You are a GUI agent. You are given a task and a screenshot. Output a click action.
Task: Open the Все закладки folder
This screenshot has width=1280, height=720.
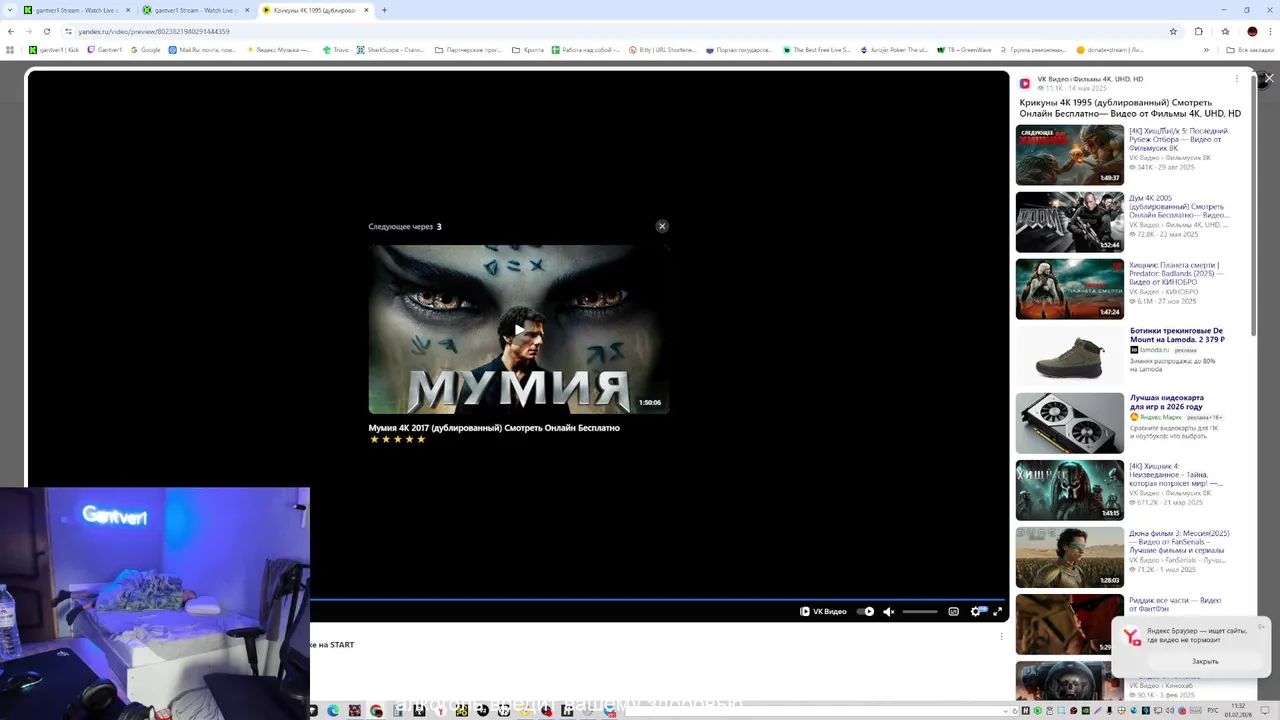coord(1250,49)
